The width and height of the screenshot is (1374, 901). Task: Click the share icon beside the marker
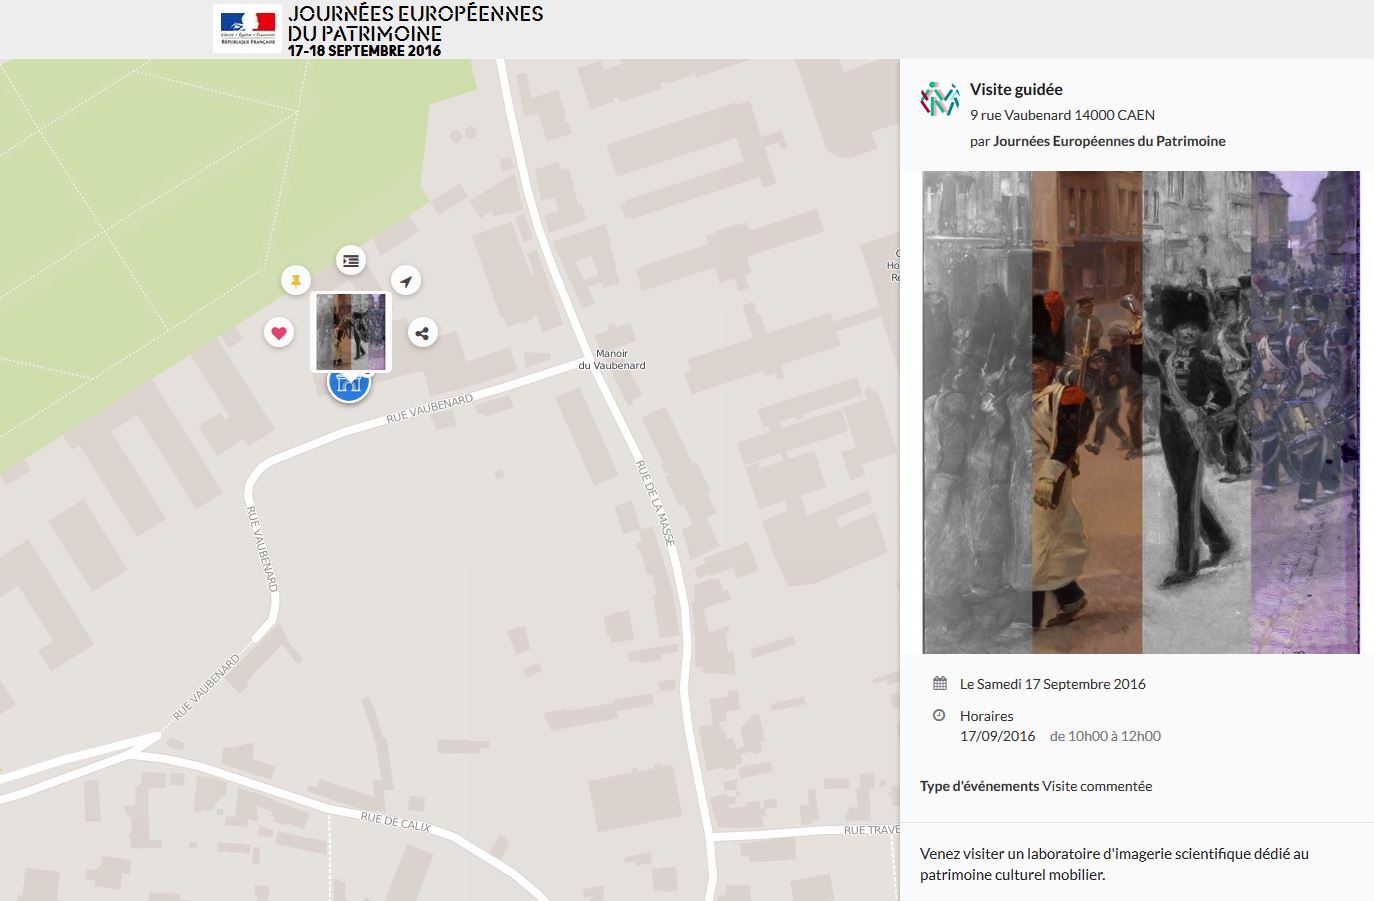pos(422,333)
